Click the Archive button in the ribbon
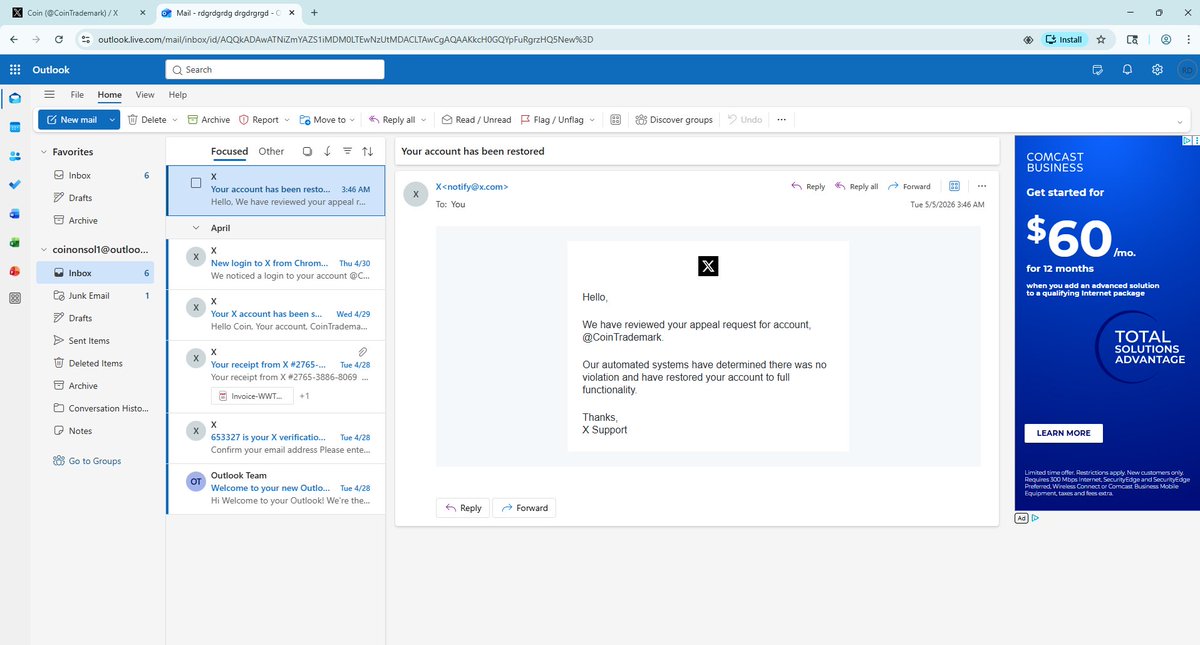Screen dimensions: 1200x645 [x=209, y=120]
